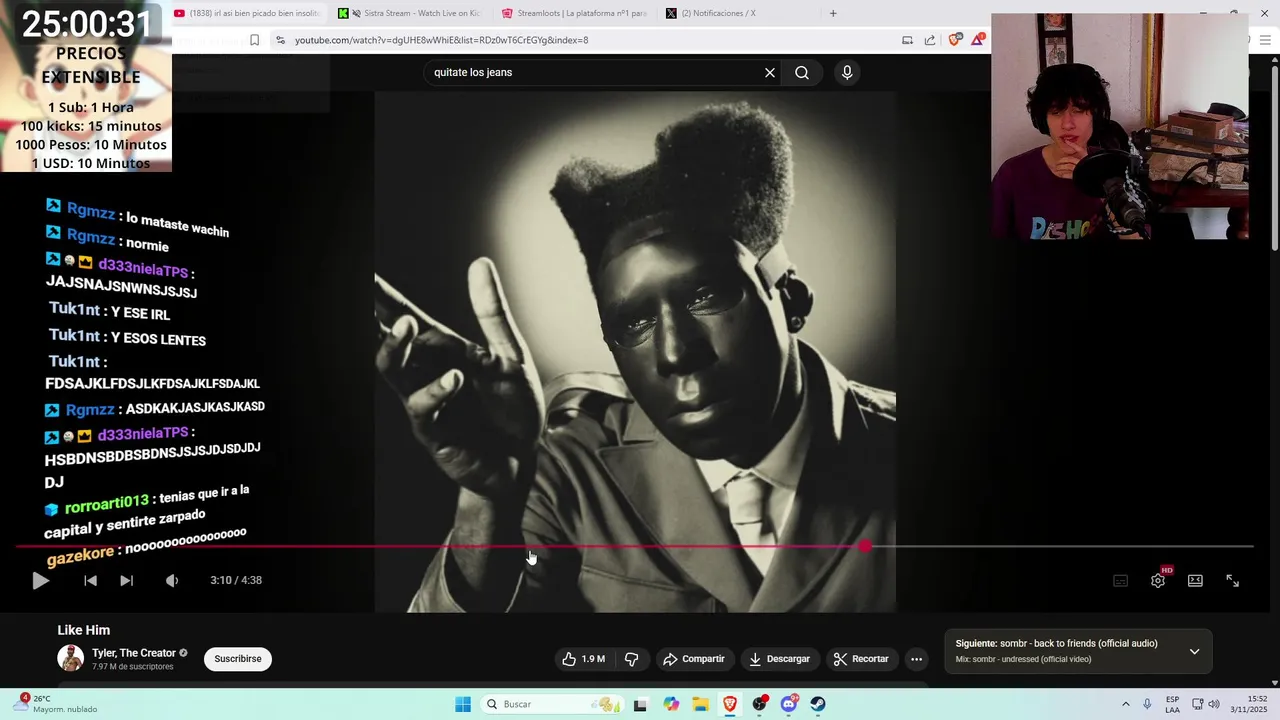Open Discord from taskbar

pyautogui.click(x=789, y=704)
